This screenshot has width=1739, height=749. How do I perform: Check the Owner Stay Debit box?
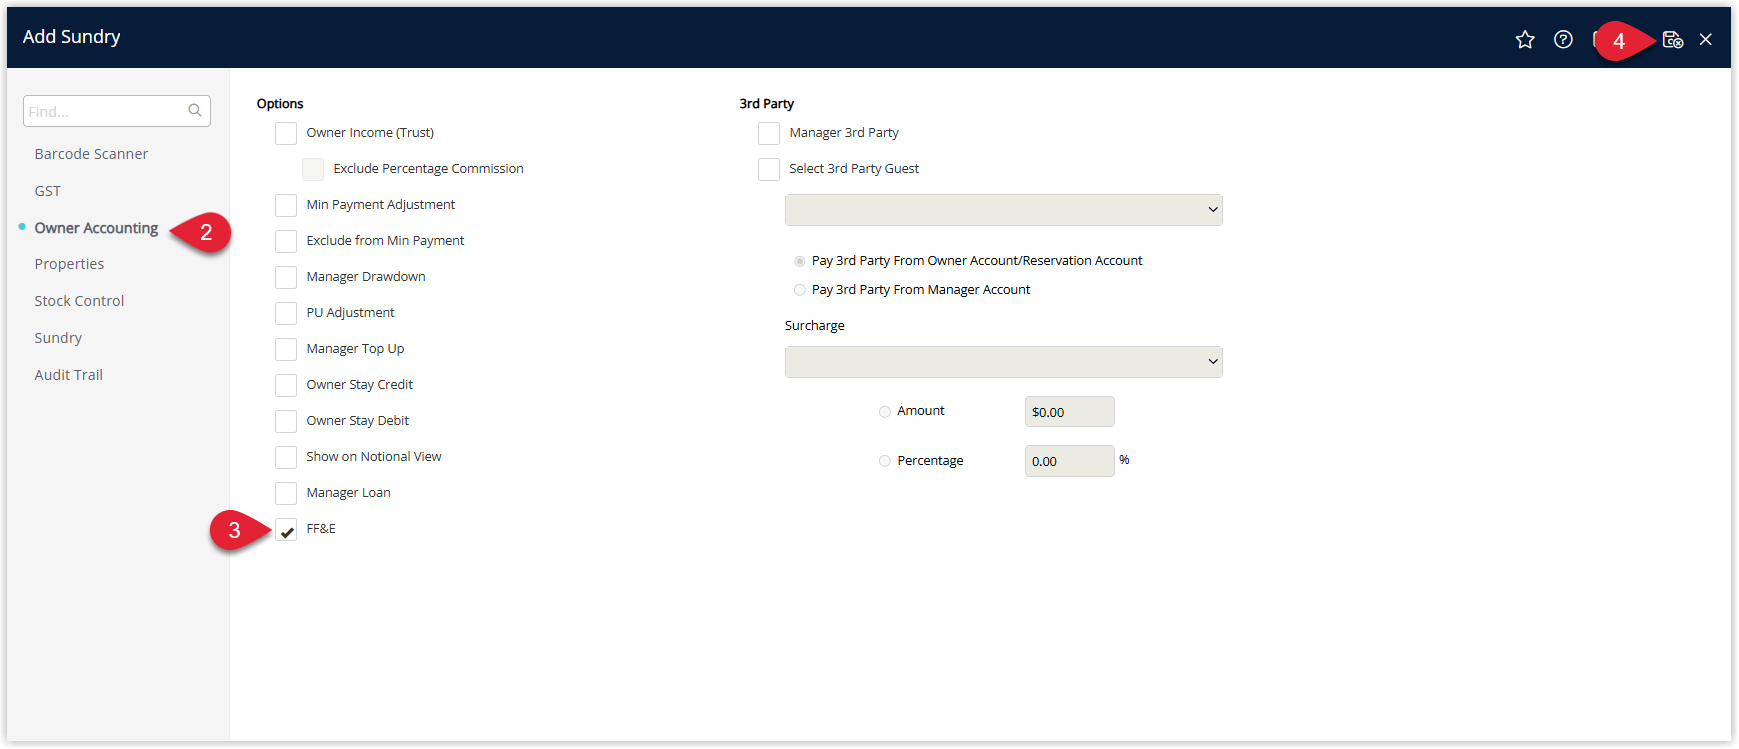pos(286,421)
